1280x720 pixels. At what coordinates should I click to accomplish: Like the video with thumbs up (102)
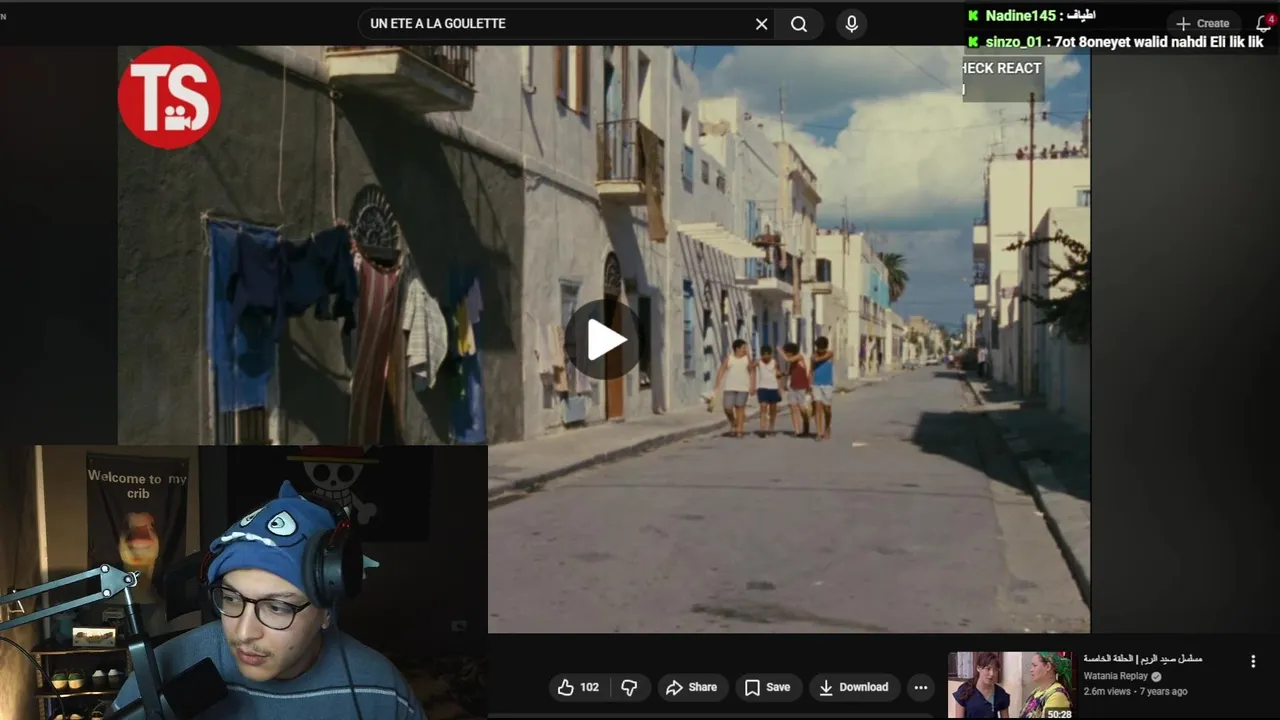[578, 687]
